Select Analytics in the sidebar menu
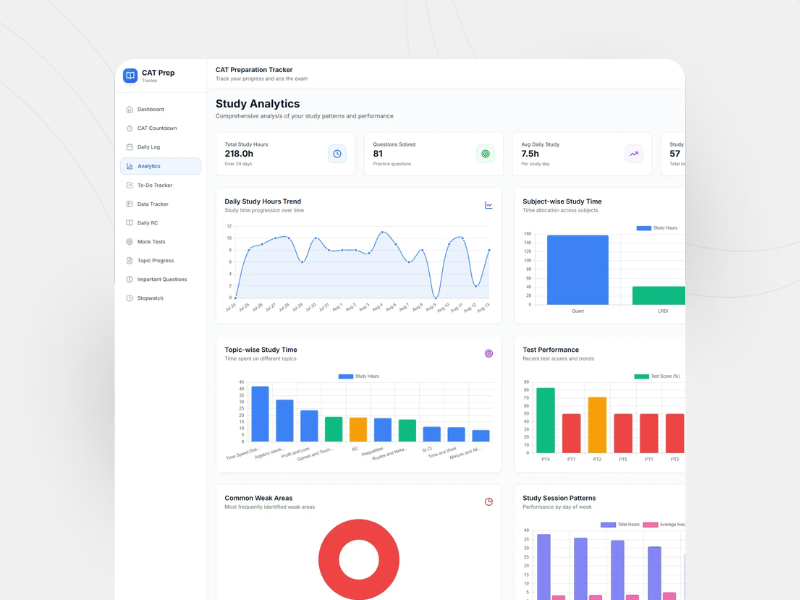This screenshot has height=600, width=800. pos(149,166)
